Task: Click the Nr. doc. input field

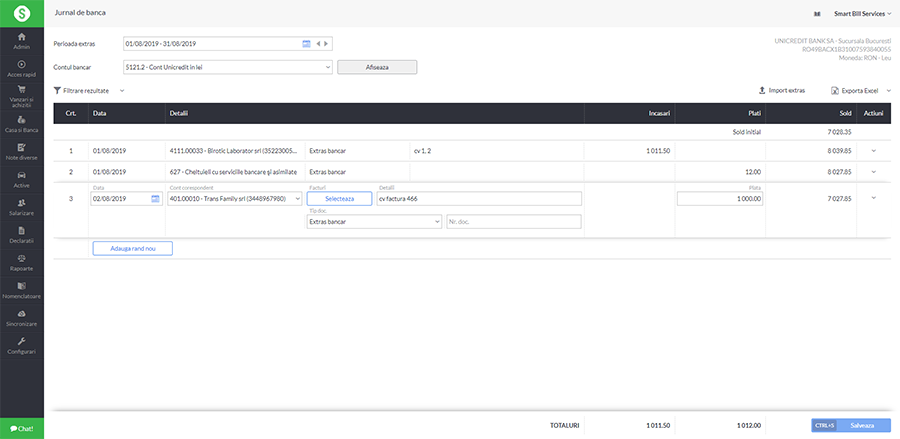Action: tap(513, 221)
